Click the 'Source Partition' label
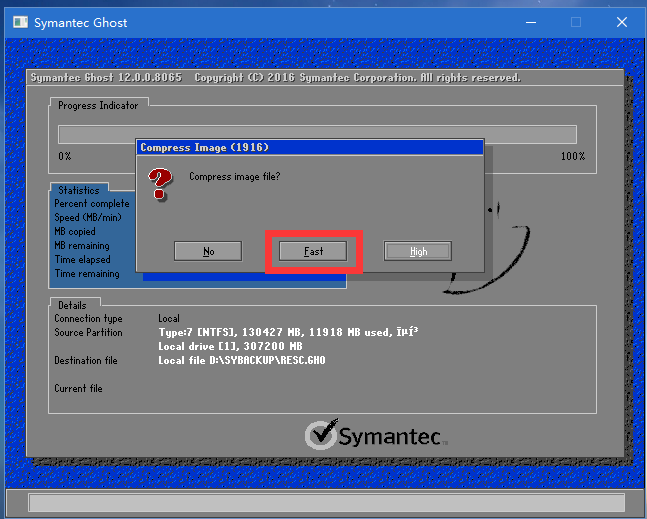The width and height of the screenshot is (647, 519). coord(88,333)
